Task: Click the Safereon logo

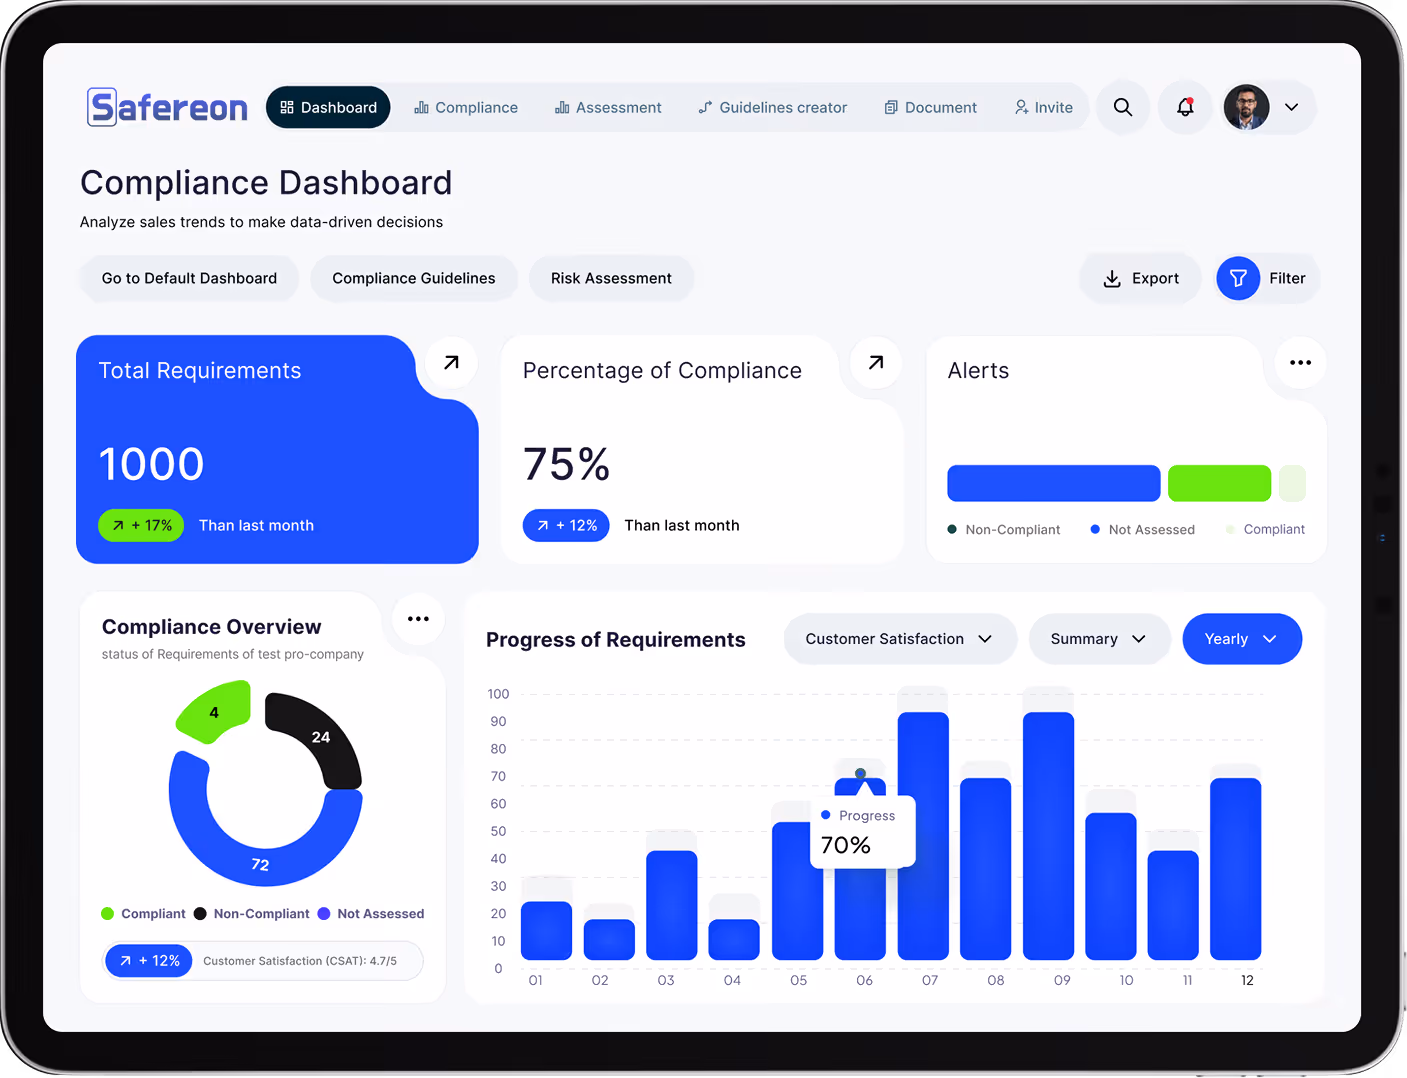Action: click(167, 107)
